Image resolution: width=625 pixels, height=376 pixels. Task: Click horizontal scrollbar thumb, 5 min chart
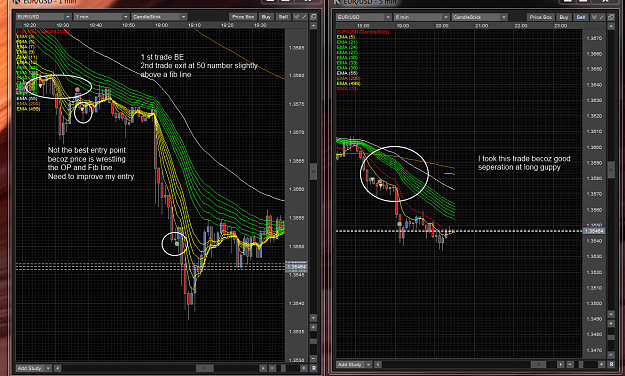pos(538,364)
